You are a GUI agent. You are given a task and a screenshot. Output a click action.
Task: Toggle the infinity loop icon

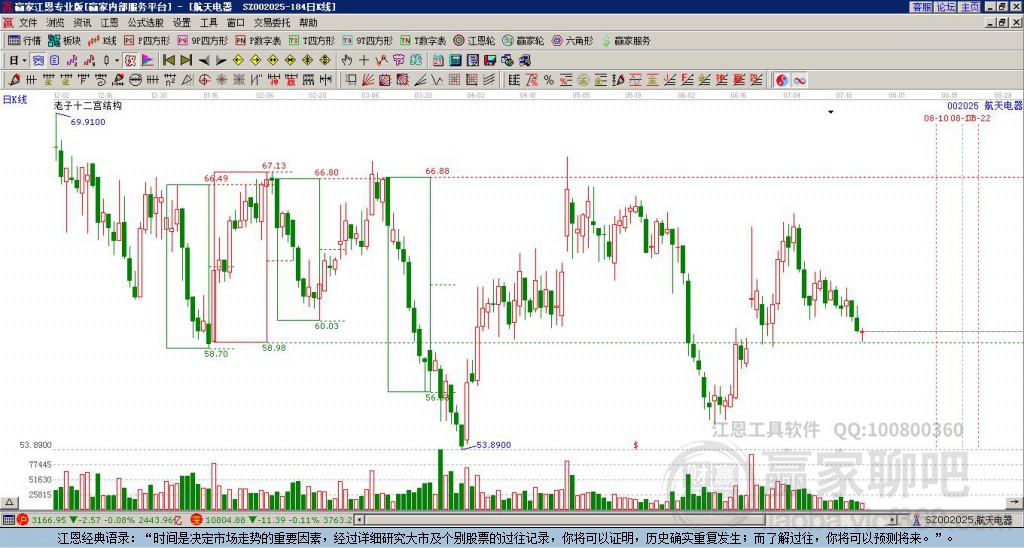tap(799, 80)
